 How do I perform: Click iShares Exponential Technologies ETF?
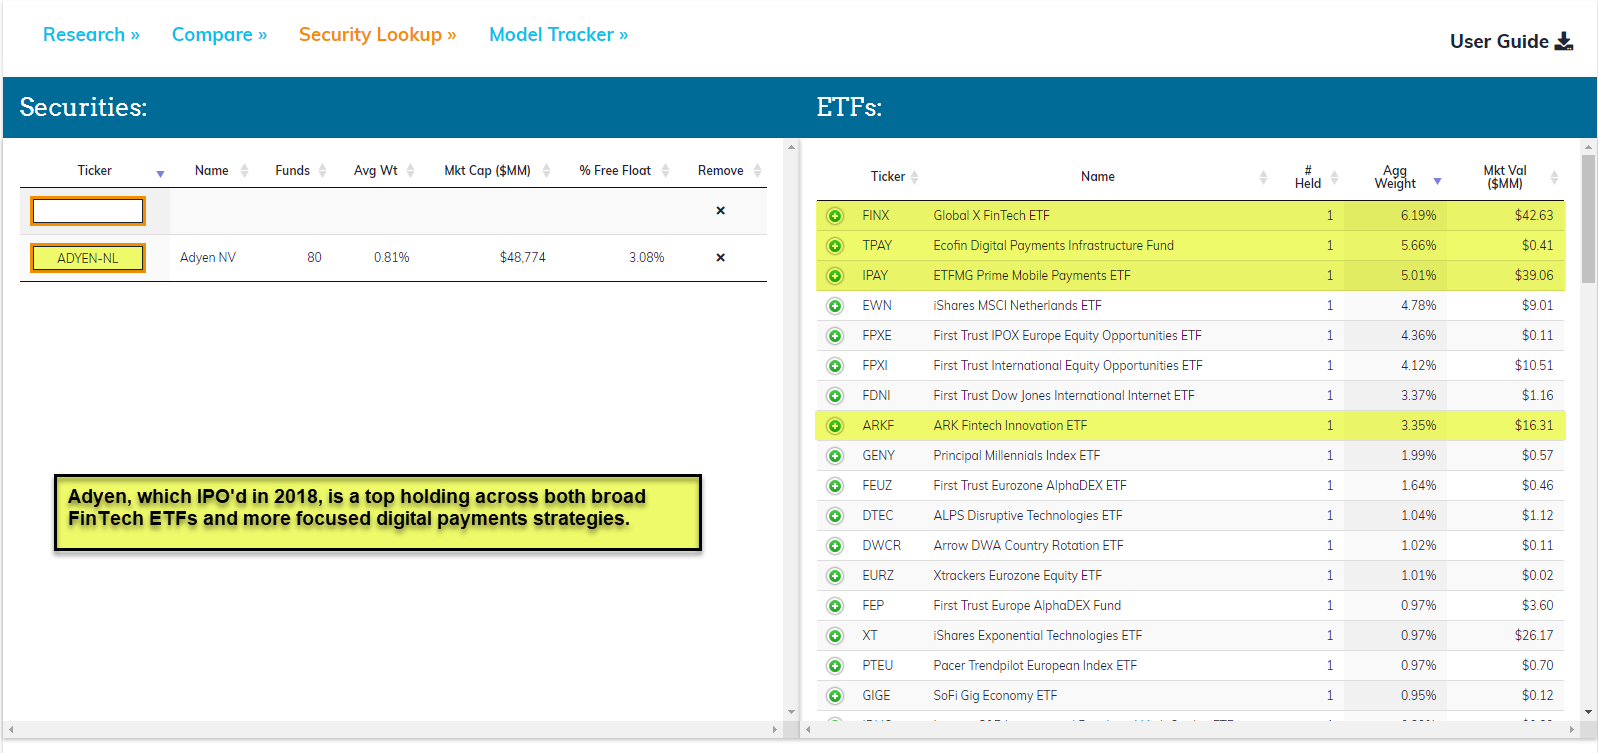point(1037,636)
